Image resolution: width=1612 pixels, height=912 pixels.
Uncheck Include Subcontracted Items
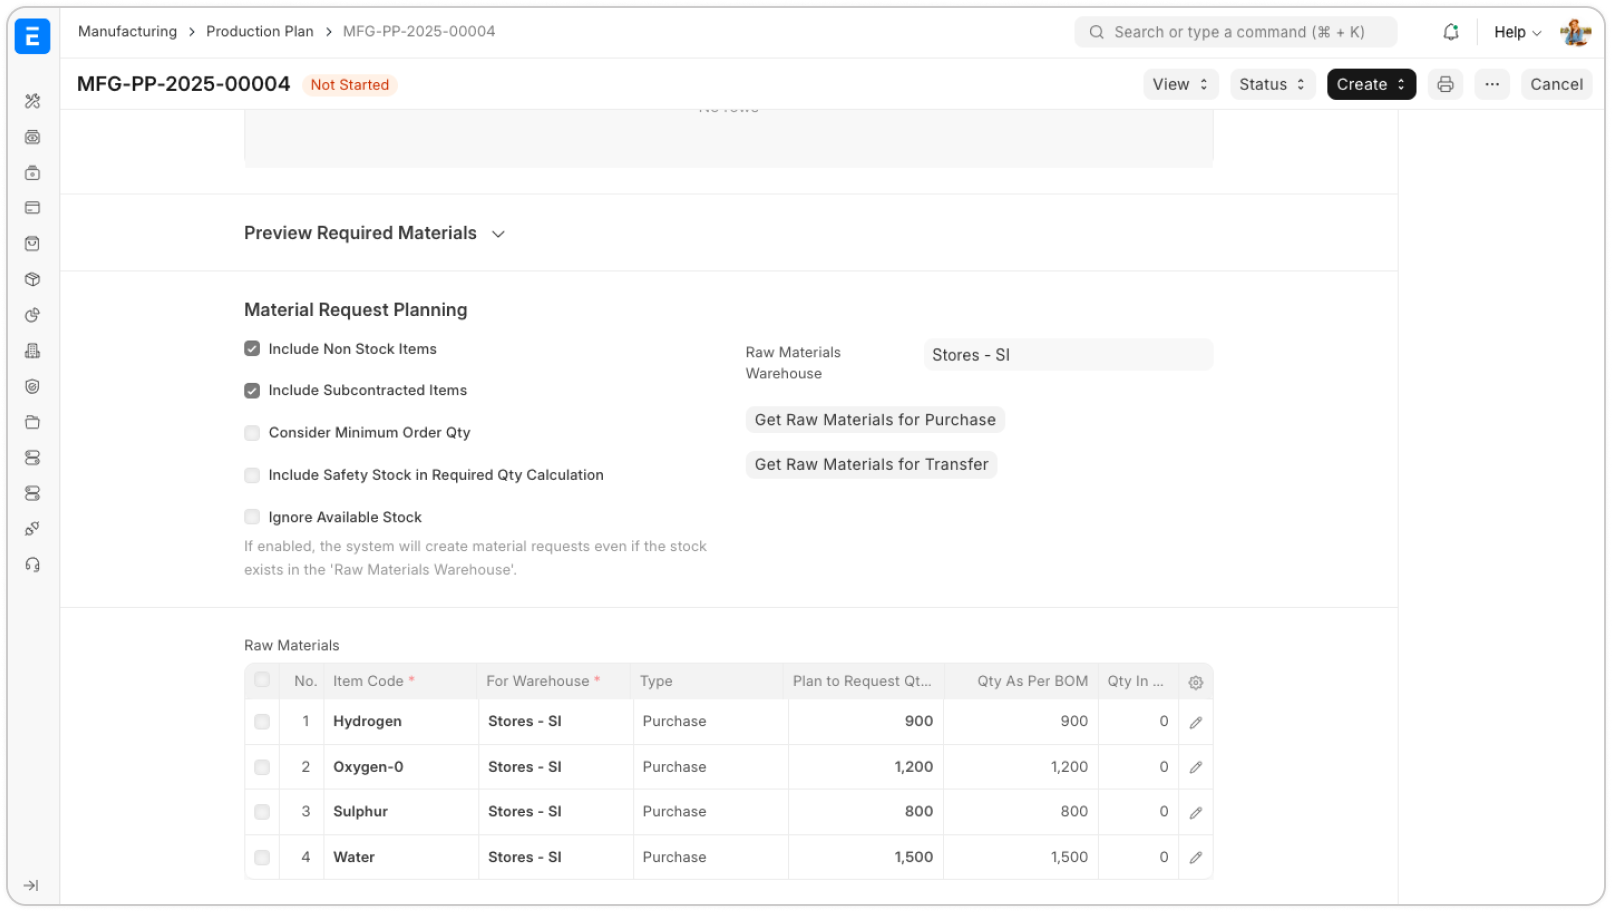point(252,391)
